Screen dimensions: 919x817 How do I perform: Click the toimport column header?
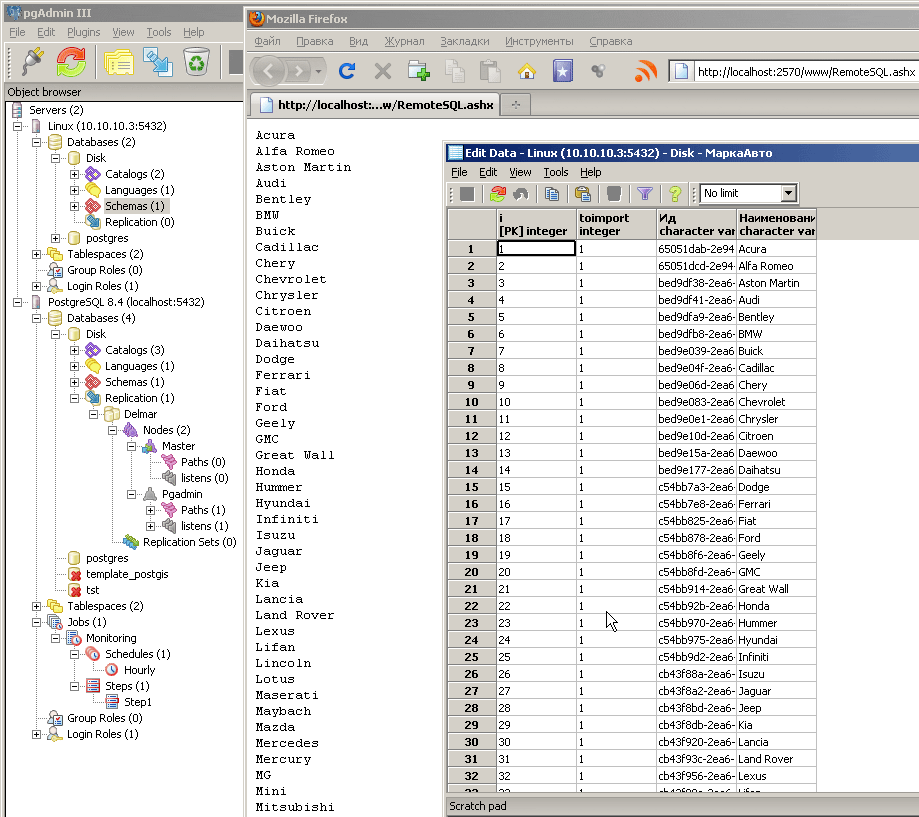tap(616, 224)
